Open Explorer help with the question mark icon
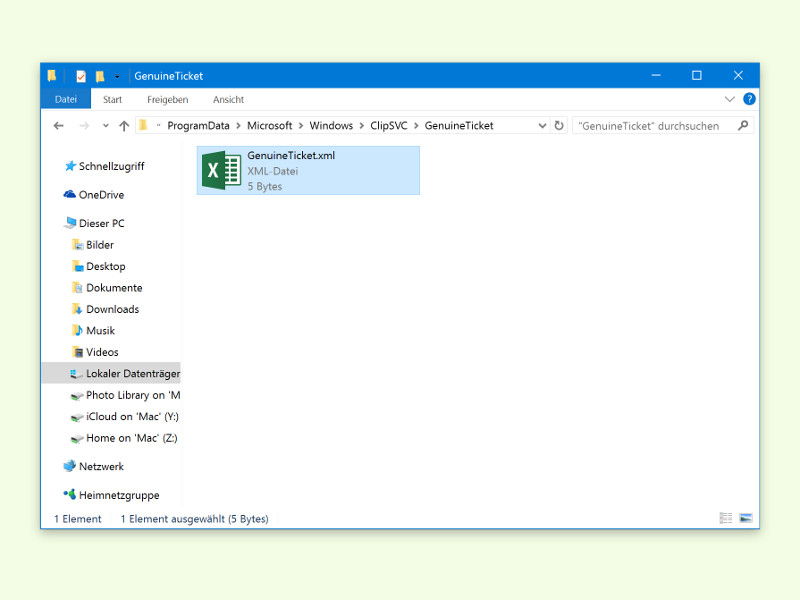The width and height of the screenshot is (800, 600). (x=749, y=99)
